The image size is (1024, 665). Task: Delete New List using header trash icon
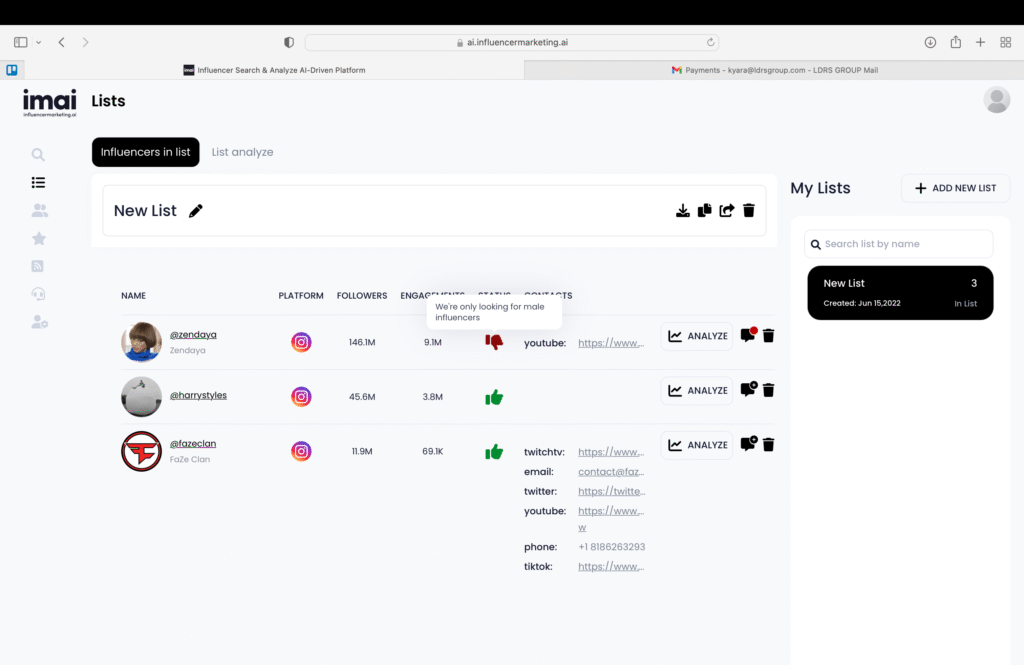coord(749,210)
